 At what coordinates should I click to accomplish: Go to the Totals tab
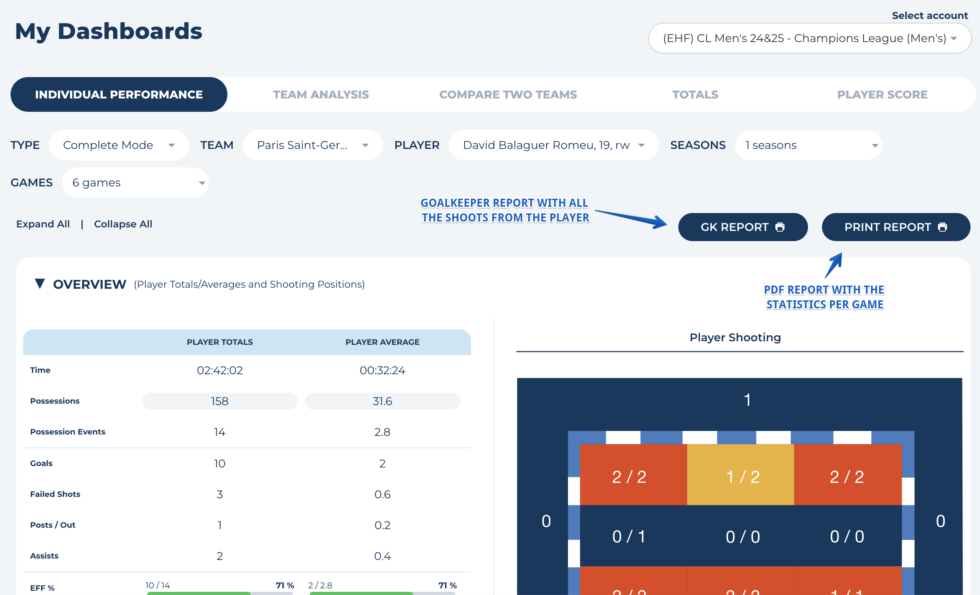(695, 95)
